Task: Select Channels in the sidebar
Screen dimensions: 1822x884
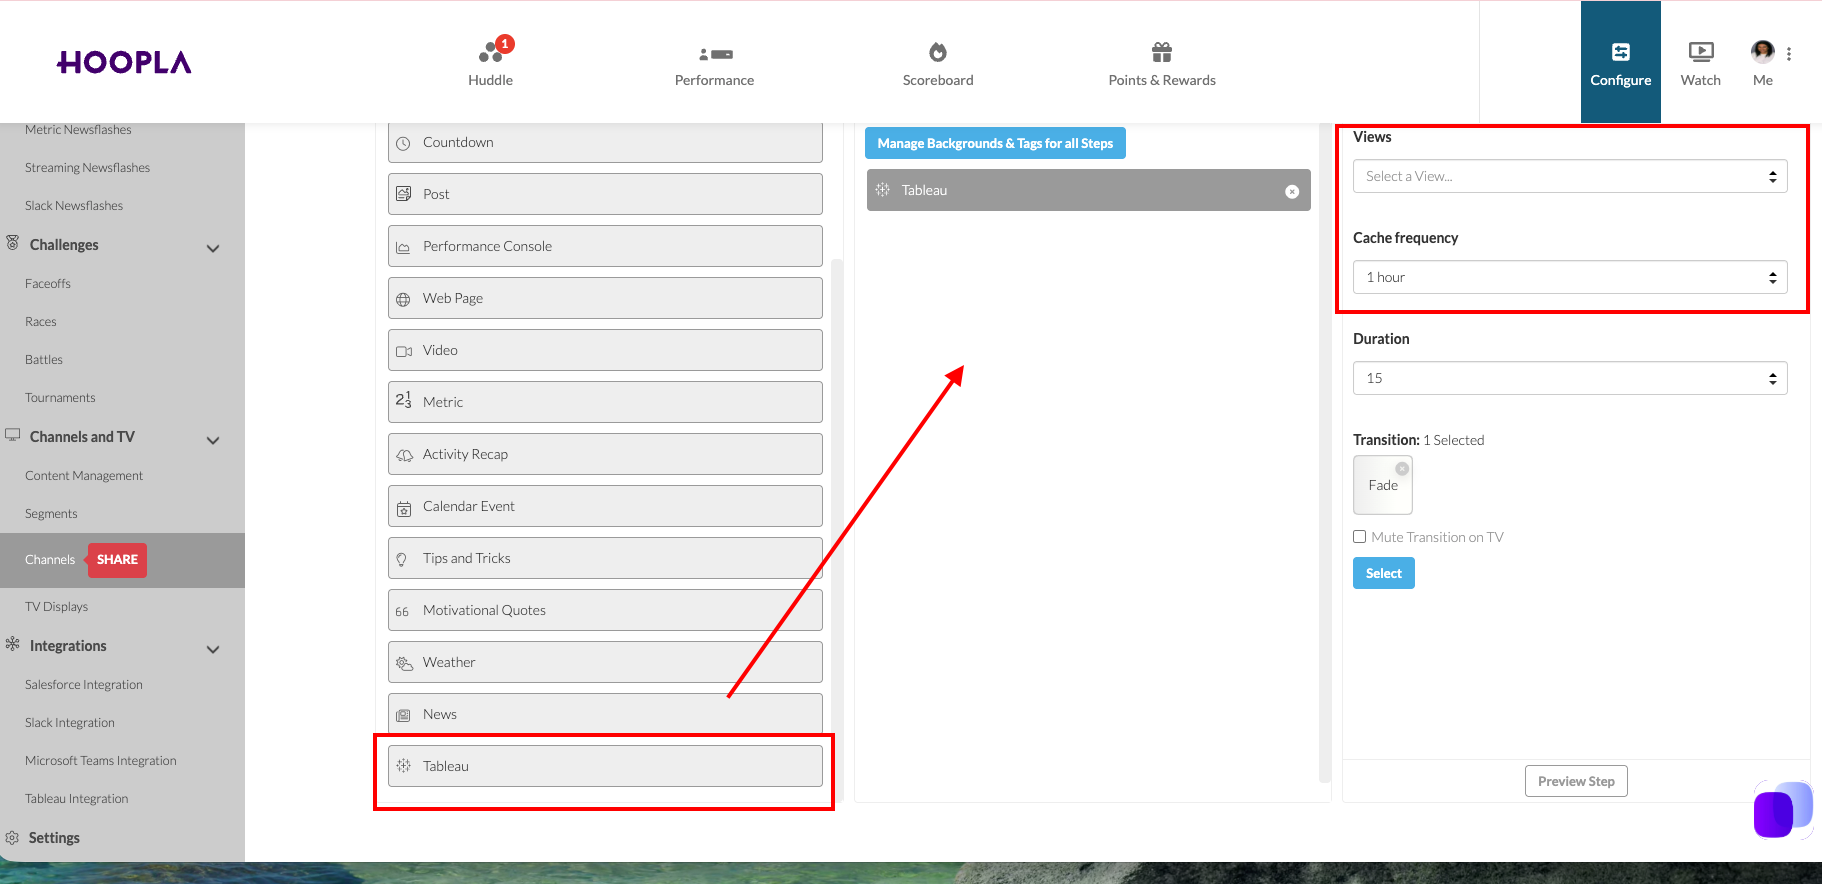Action: (x=50, y=560)
